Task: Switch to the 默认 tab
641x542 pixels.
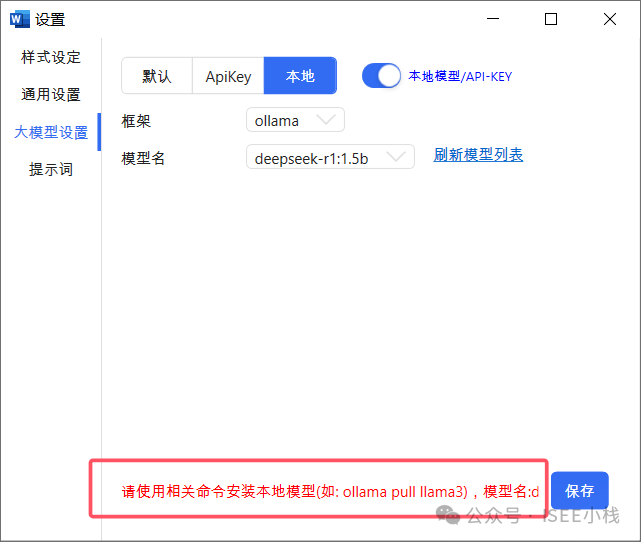Action: click(157, 76)
